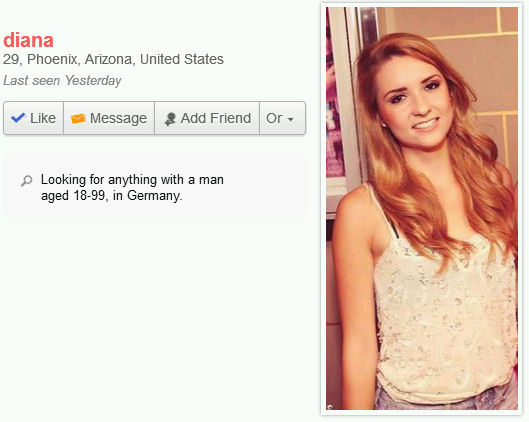Click the white frame border of the photo
Screen dimensions: 529x422
[422, 5]
